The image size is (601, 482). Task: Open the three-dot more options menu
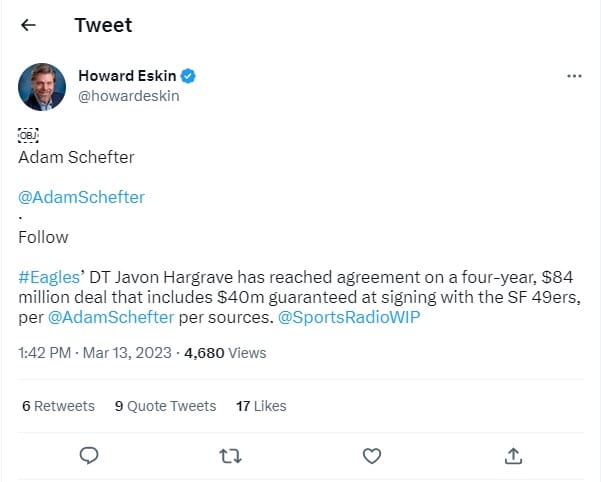pyautogui.click(x=573, y=76)
